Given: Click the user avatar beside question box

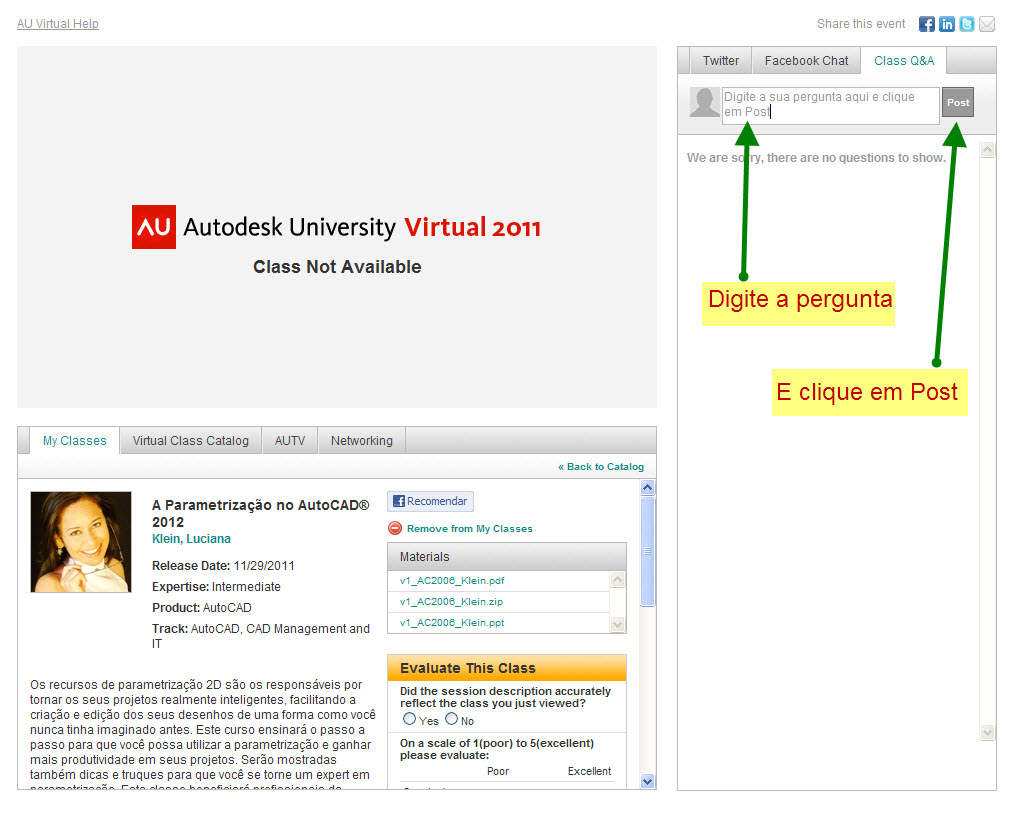Looking at the screenshot, I should coord(705,102).
